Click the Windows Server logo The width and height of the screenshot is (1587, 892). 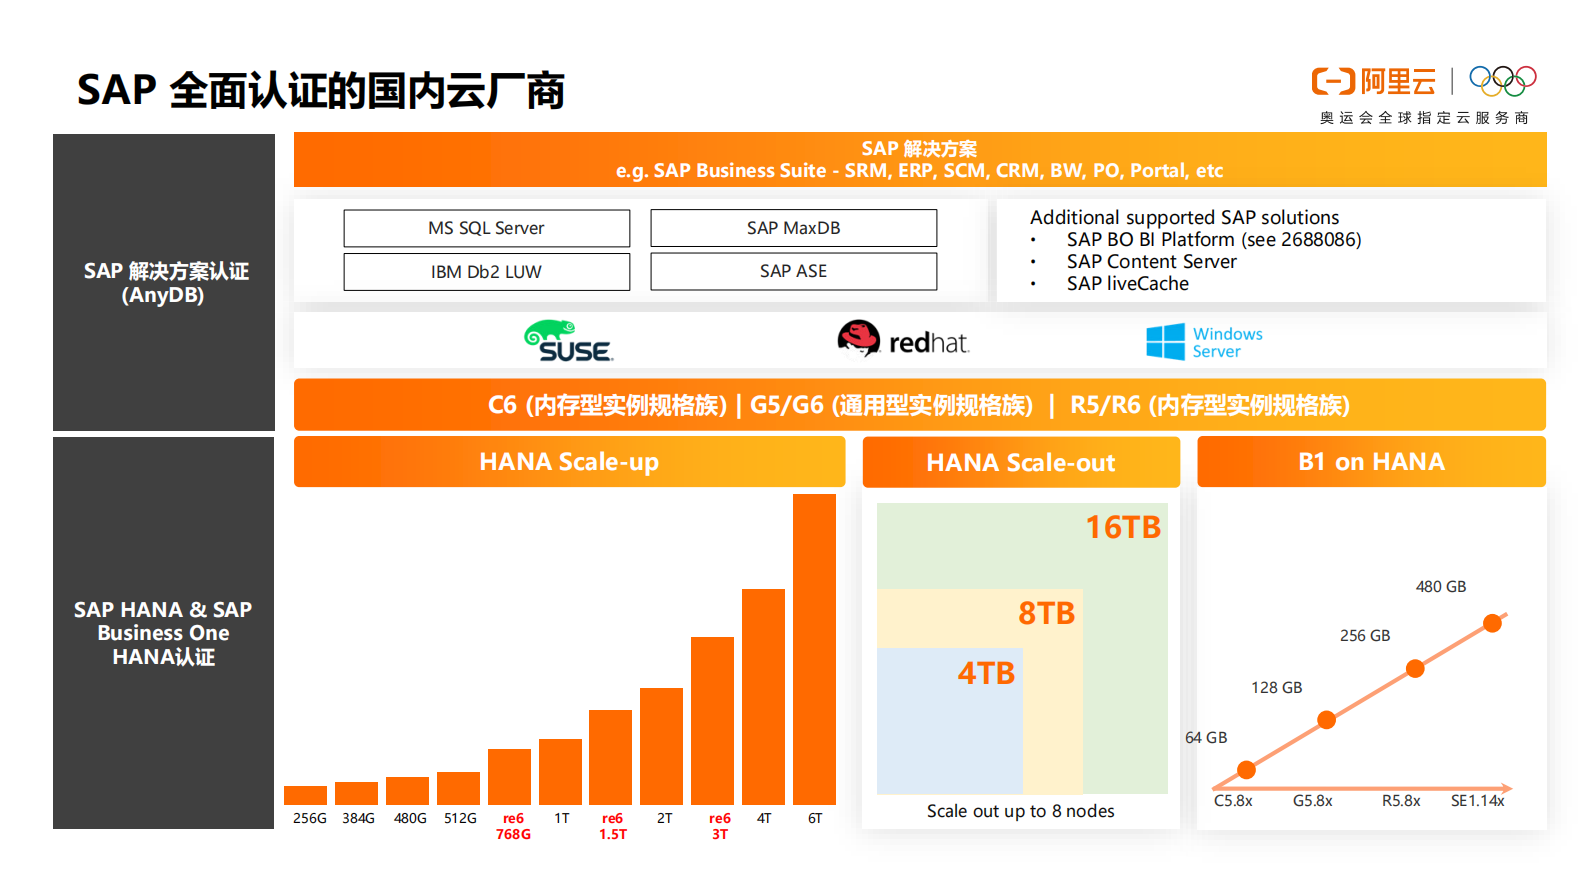[x=1204, y=342]
